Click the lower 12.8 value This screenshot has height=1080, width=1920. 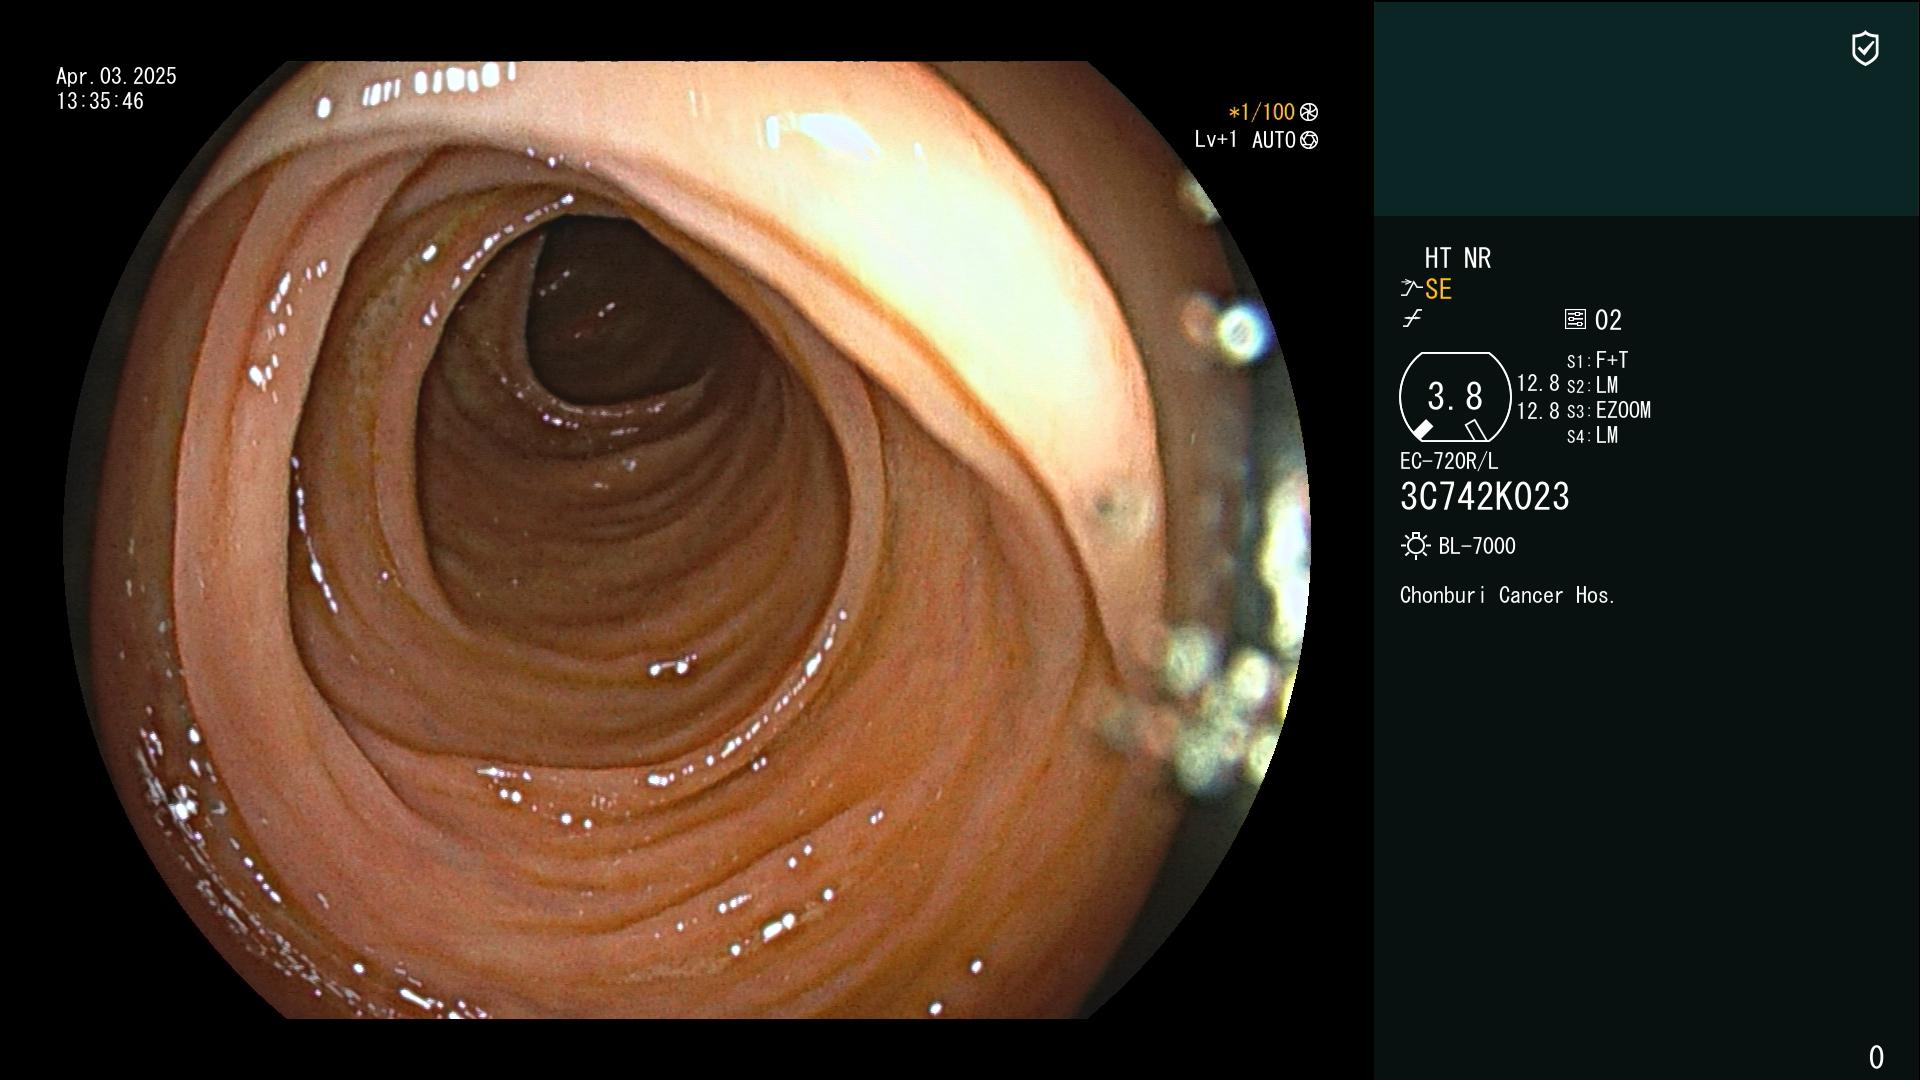tap(1538, 411)
